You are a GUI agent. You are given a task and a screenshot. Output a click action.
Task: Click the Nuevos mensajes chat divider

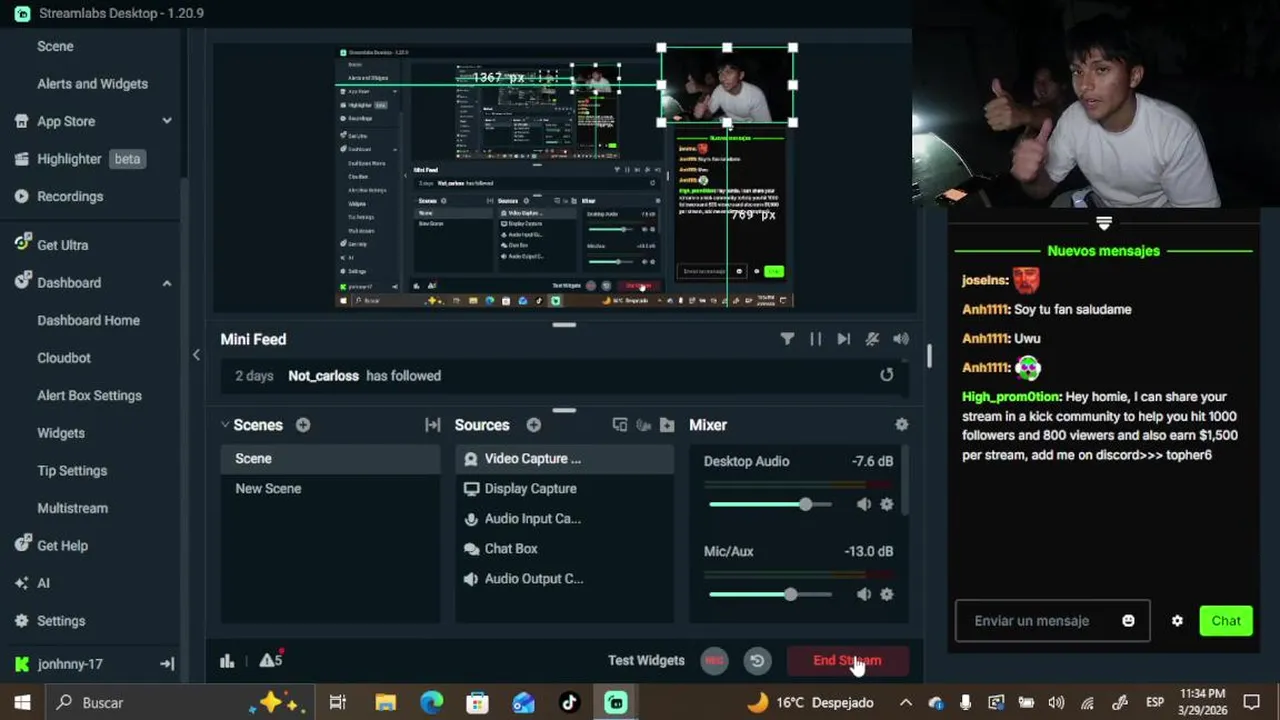1103,251
